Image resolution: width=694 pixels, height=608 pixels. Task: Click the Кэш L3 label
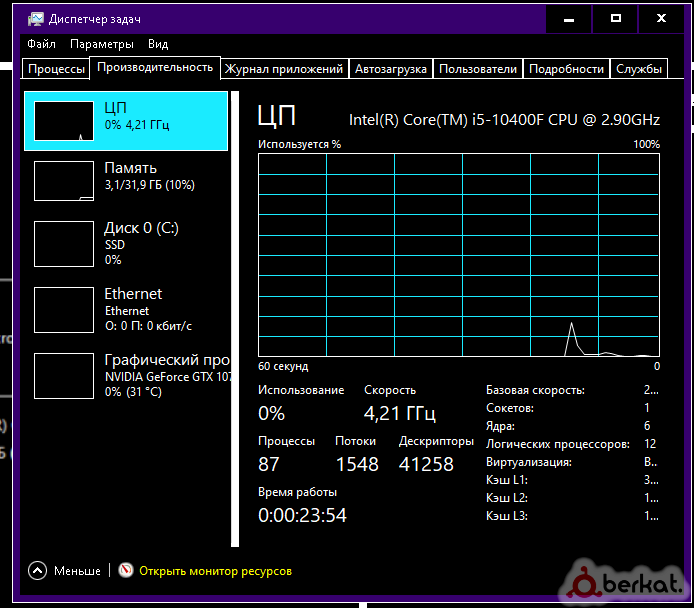click(507, 516)
